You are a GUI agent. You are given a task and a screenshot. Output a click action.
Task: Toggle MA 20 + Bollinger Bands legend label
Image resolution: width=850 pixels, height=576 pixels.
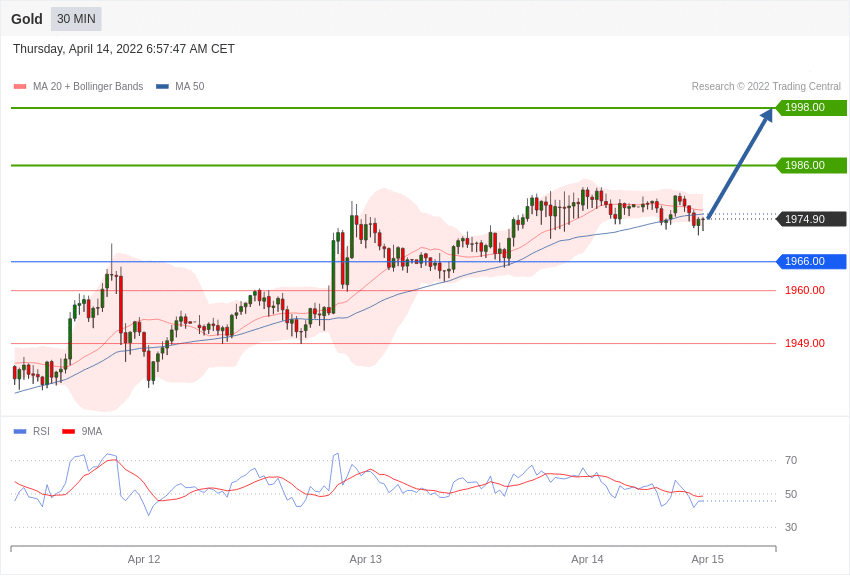(x=88, y=86)
